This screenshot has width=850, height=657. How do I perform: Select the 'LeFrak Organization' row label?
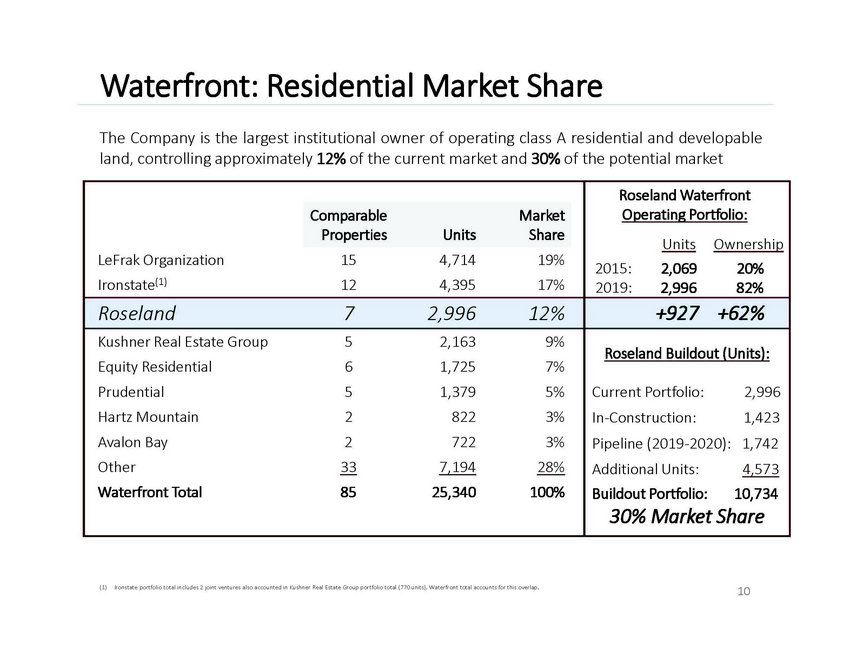[x=160, y=260]
